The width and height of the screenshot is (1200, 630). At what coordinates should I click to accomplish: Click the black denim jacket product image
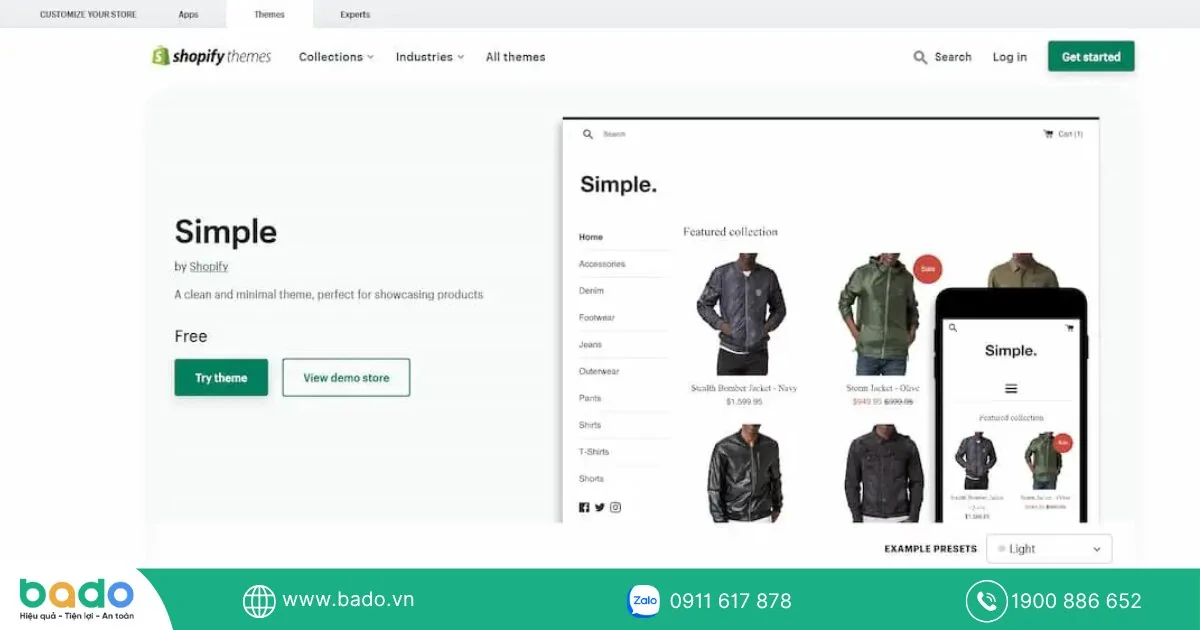[x=883, y=473]
